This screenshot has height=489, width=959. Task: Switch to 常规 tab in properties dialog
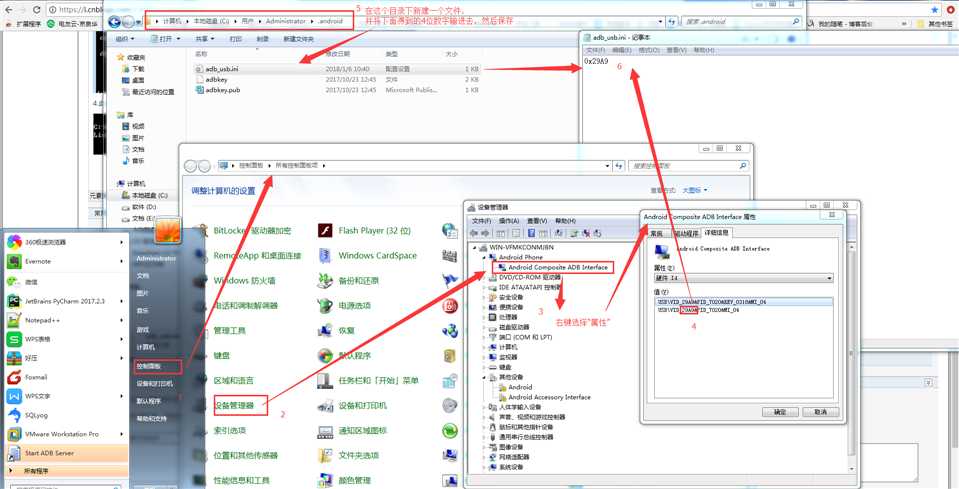(x=657, y=233)
